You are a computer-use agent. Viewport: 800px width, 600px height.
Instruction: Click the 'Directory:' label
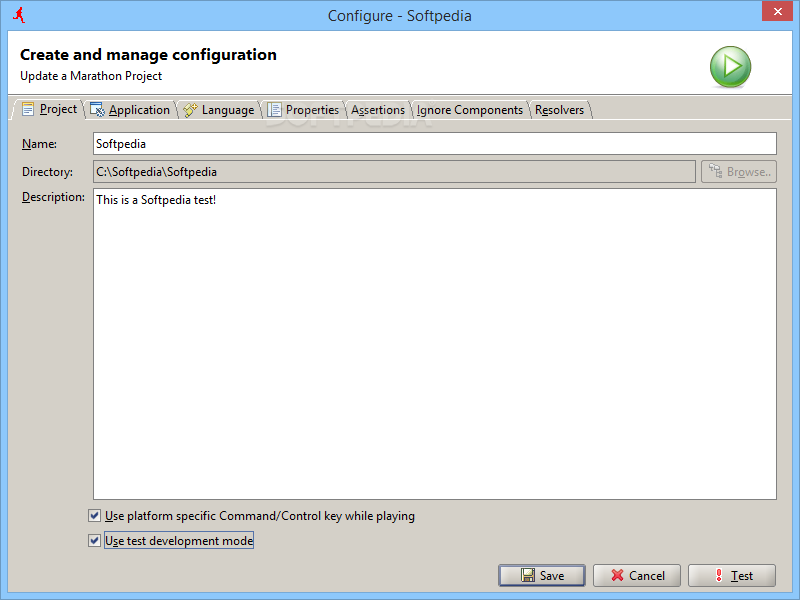(47, 172)
